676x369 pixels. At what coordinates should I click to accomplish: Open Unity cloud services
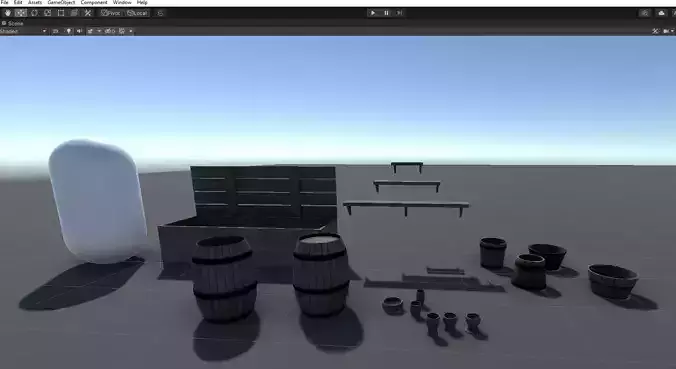(x=661, y=13)
